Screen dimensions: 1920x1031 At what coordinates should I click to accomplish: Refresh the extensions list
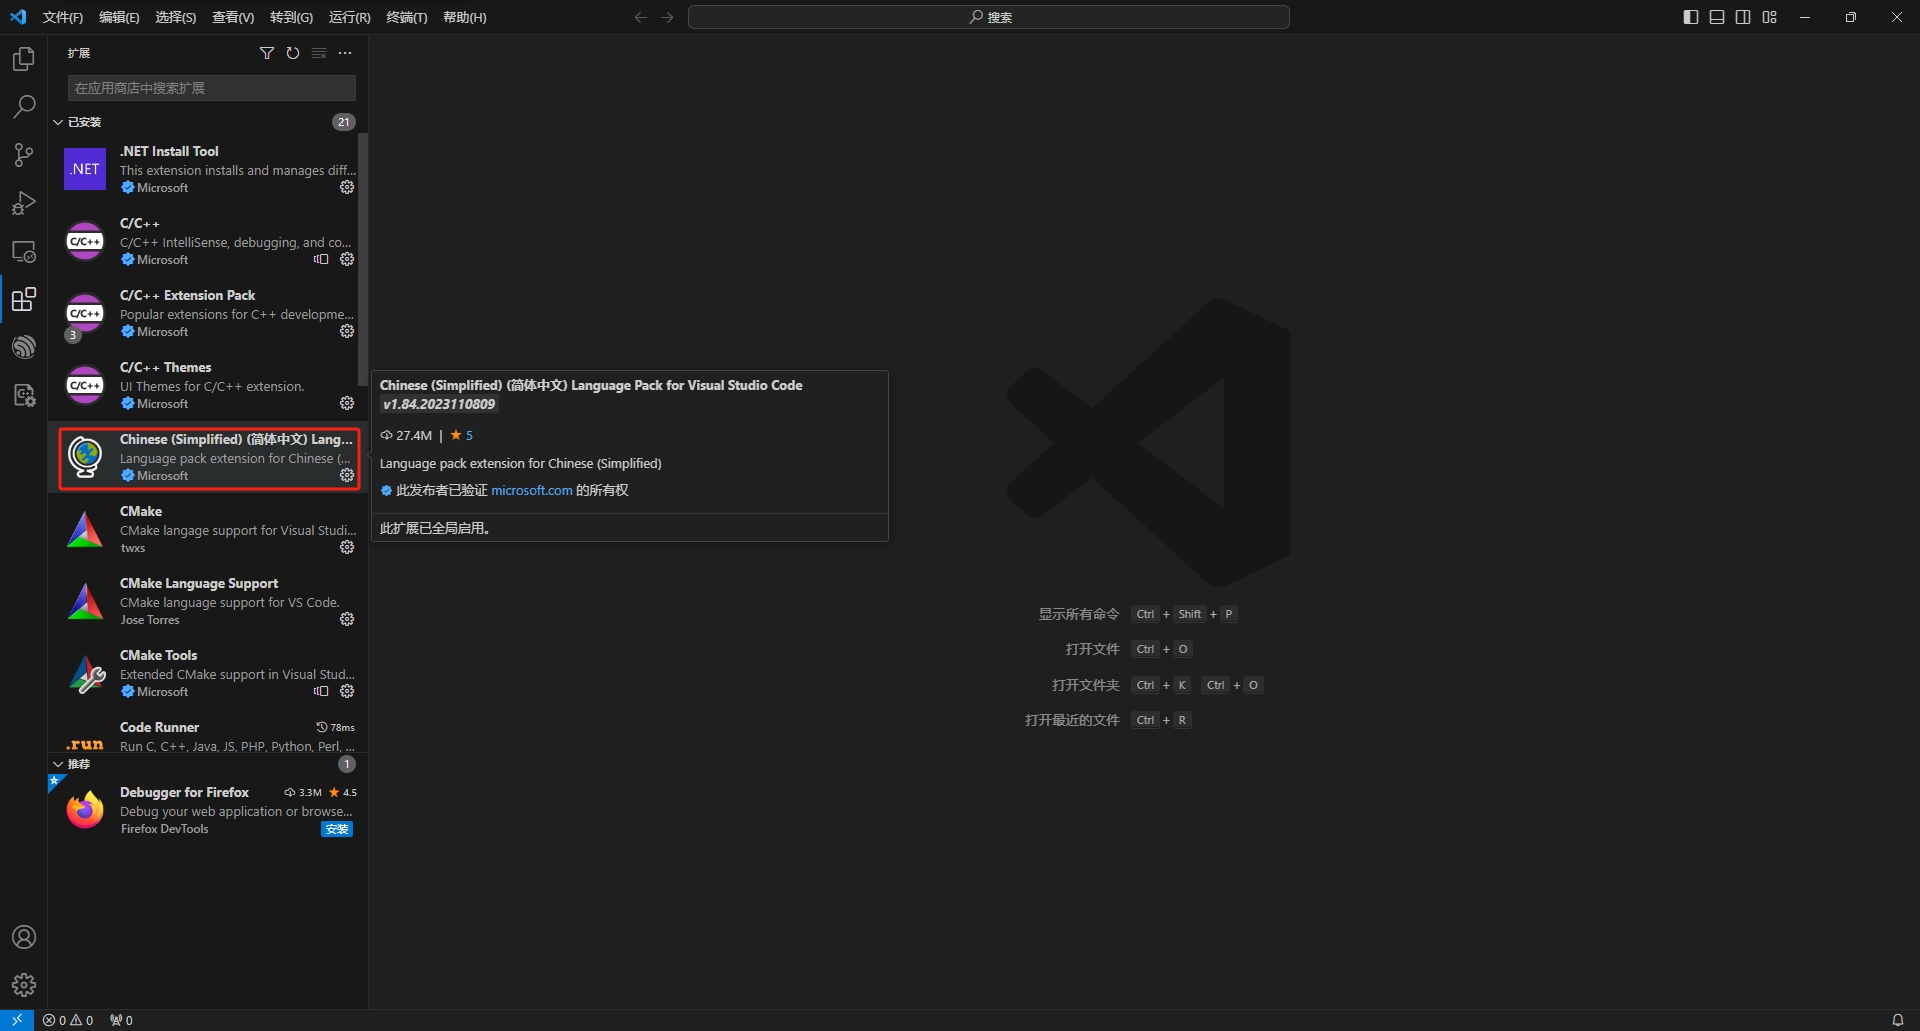[293, 53]
